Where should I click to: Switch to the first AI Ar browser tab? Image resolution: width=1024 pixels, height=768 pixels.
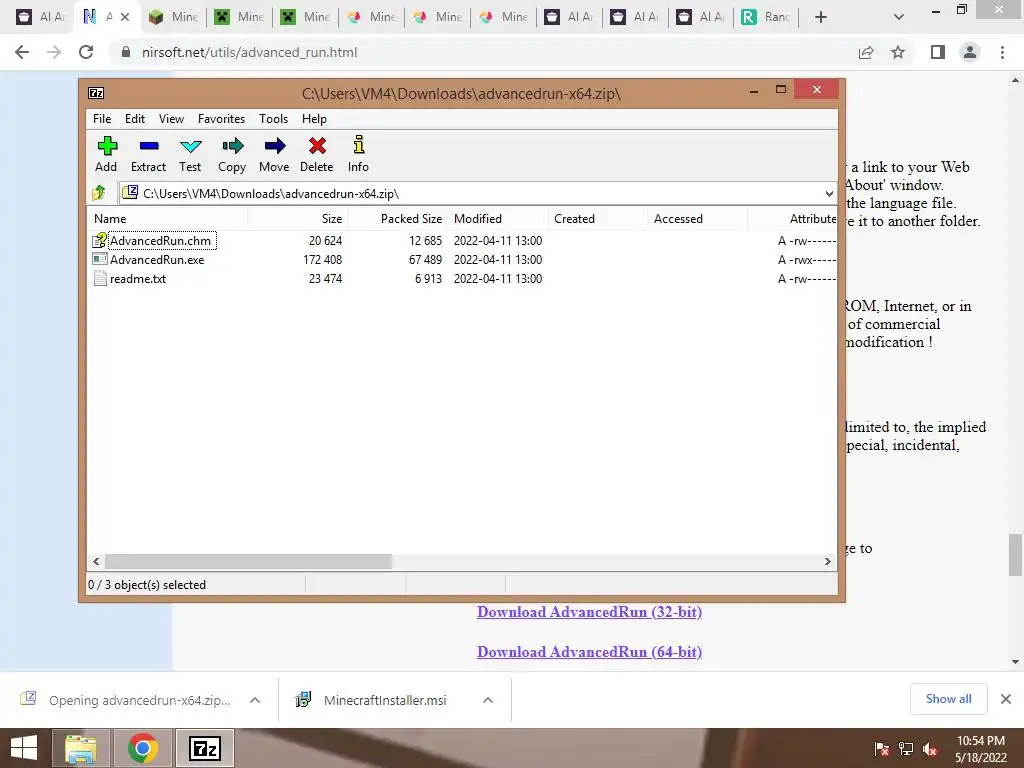tap(39, 17)
